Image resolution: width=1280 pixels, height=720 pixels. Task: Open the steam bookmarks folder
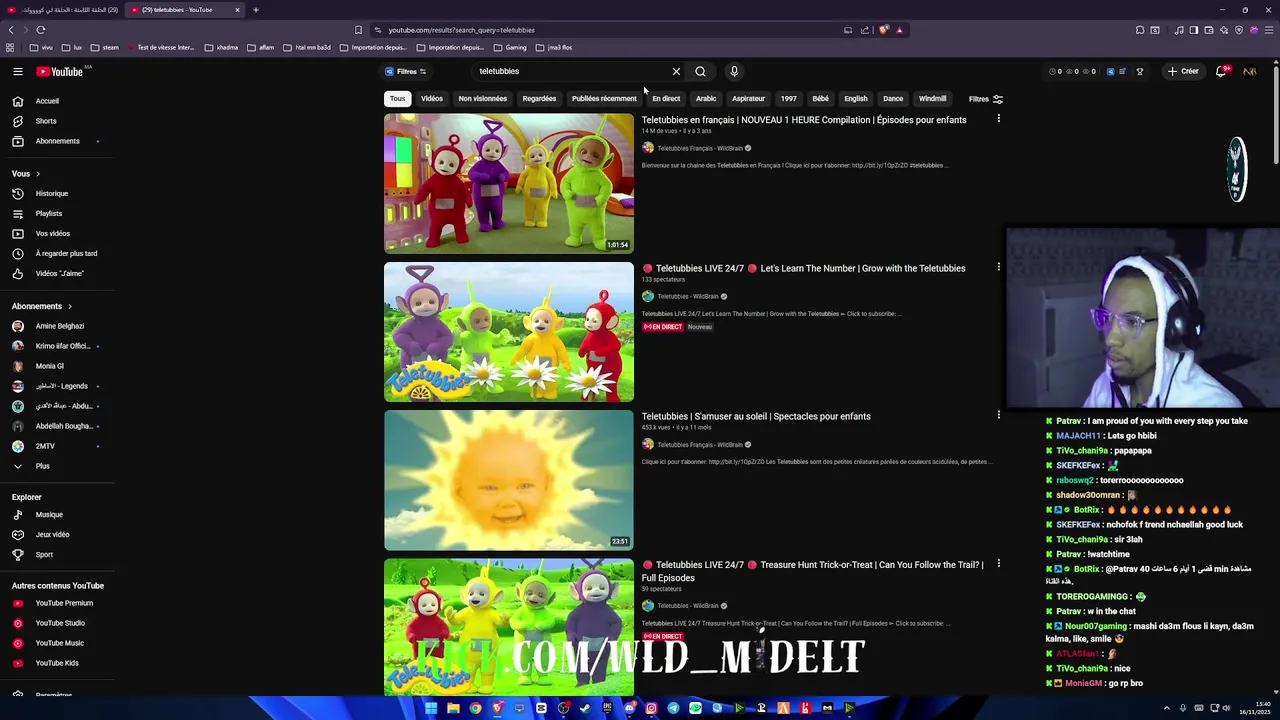[105, 47]
